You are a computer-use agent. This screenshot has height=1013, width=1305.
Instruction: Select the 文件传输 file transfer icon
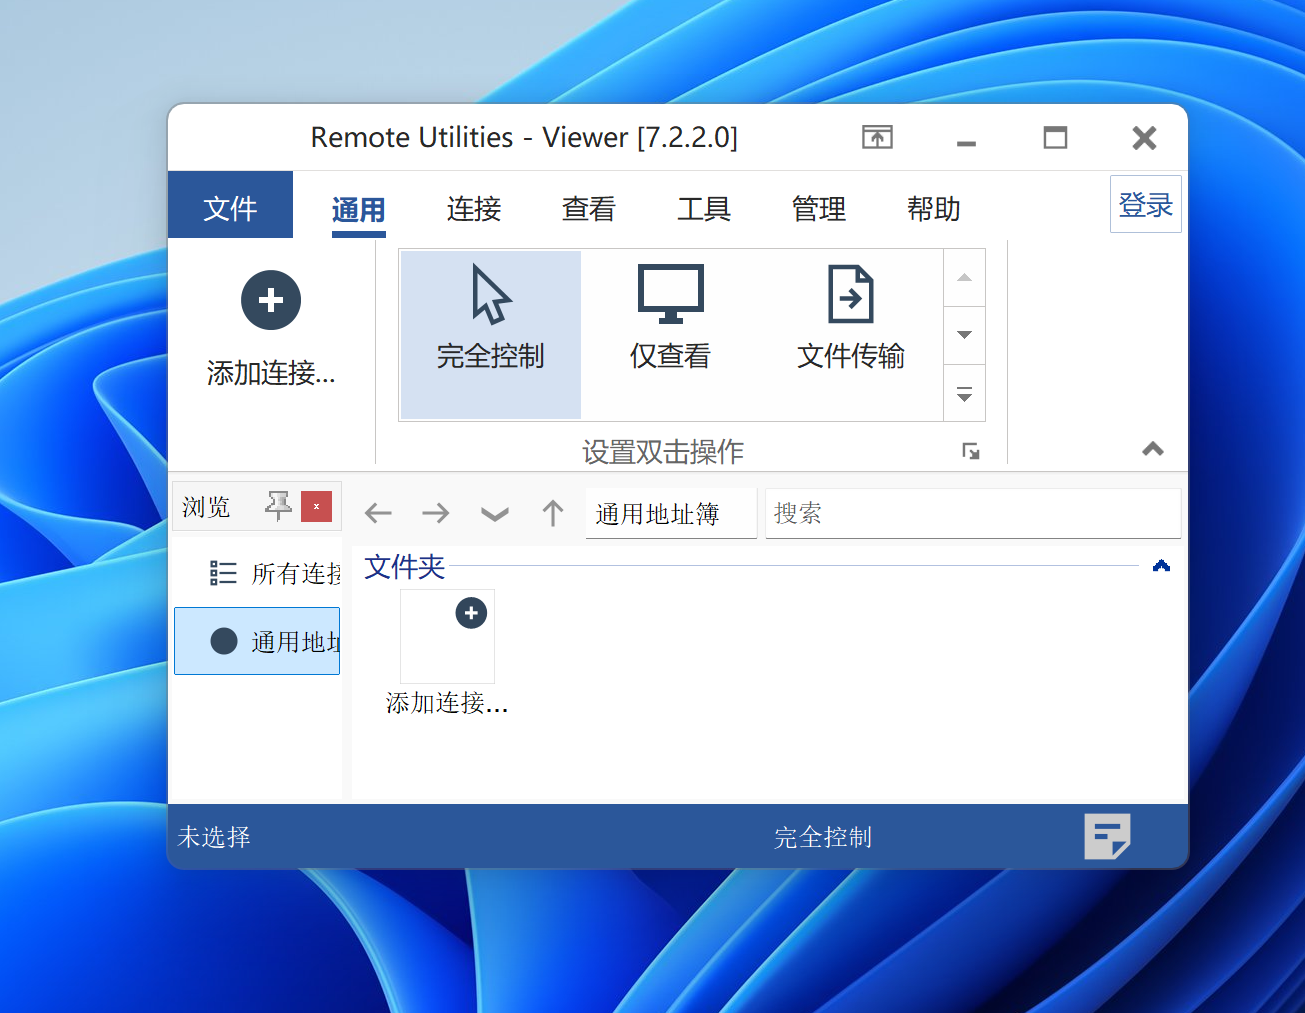point(851,334)
